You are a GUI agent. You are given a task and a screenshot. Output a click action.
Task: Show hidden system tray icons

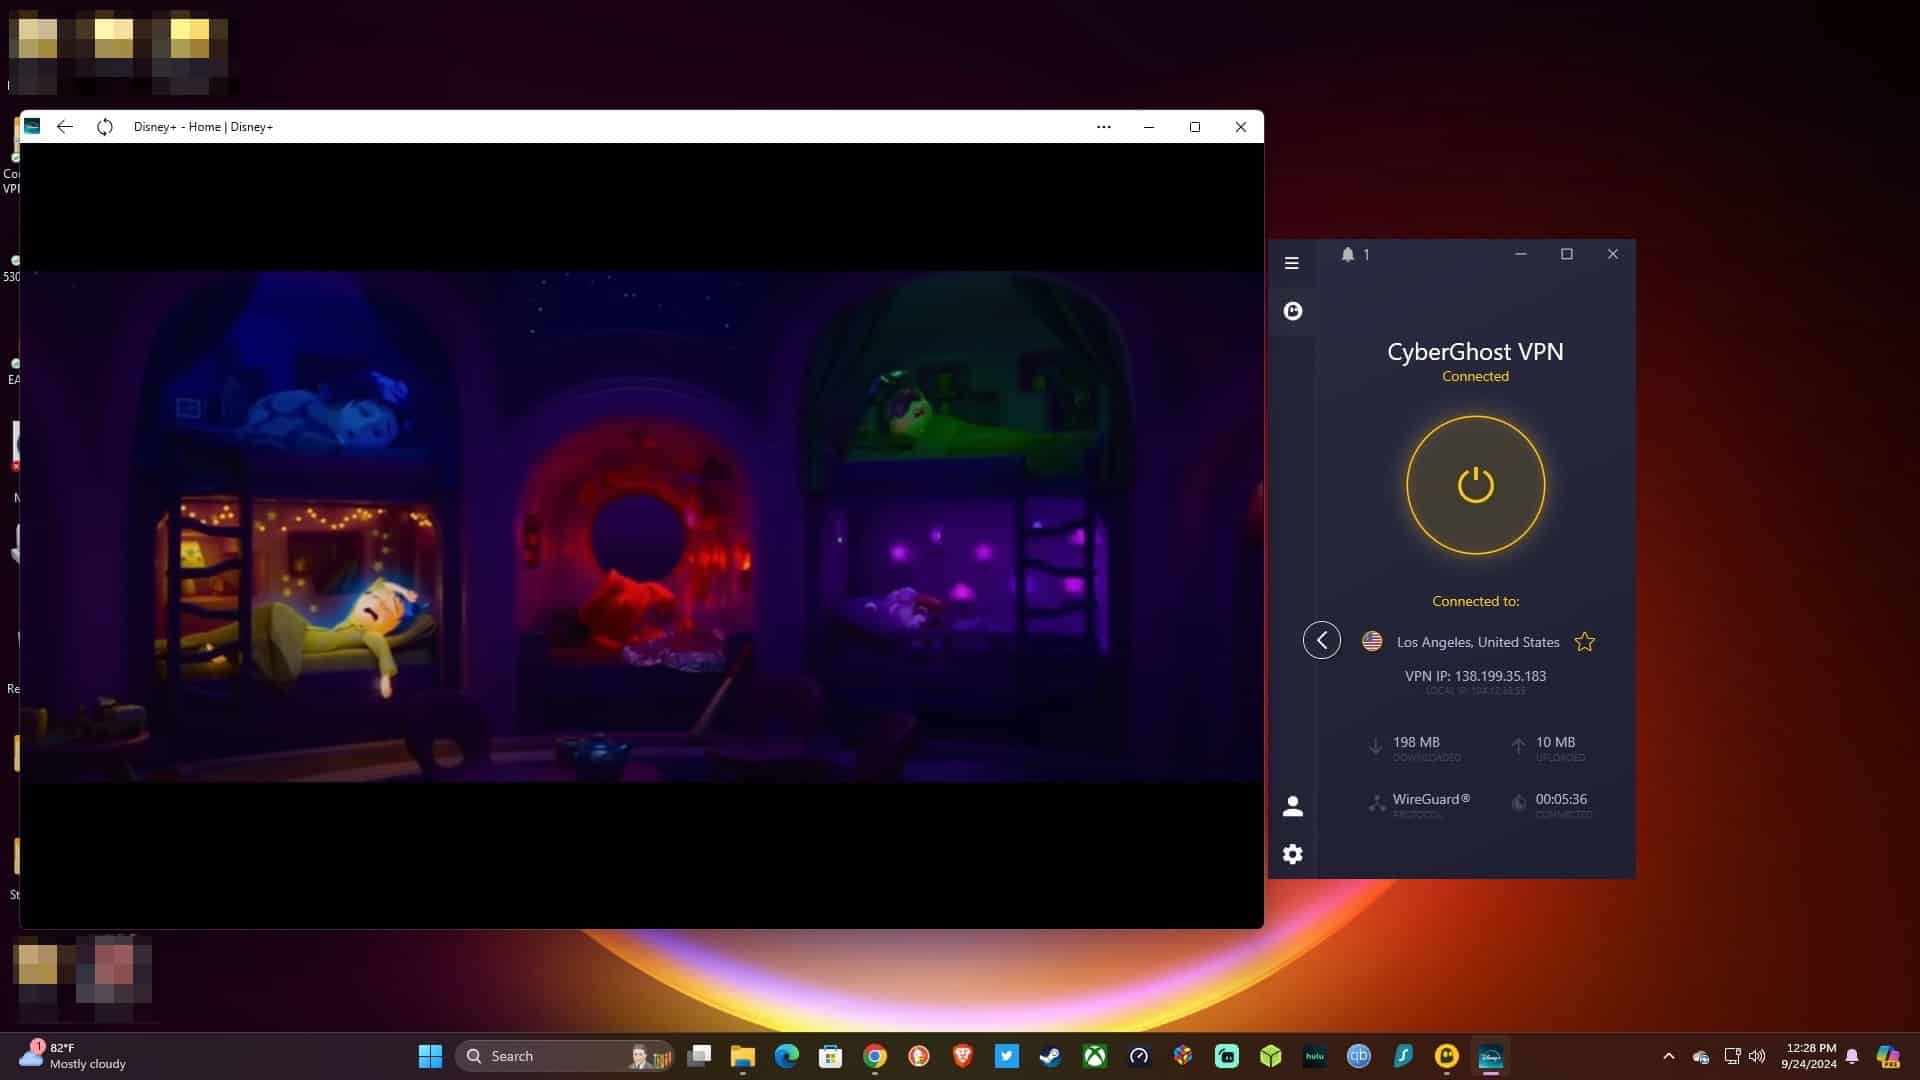[1668, 1056]
